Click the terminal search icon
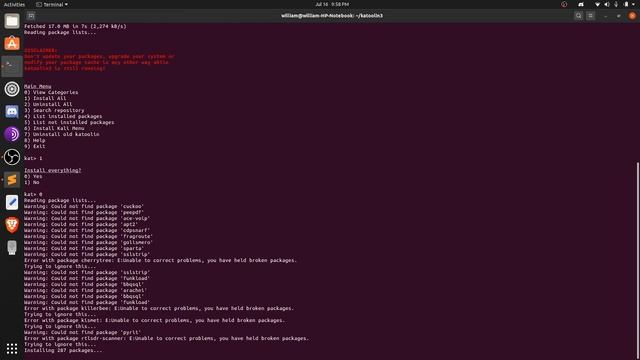The height and width of the screenshot is (360, 640). point(578,16)
